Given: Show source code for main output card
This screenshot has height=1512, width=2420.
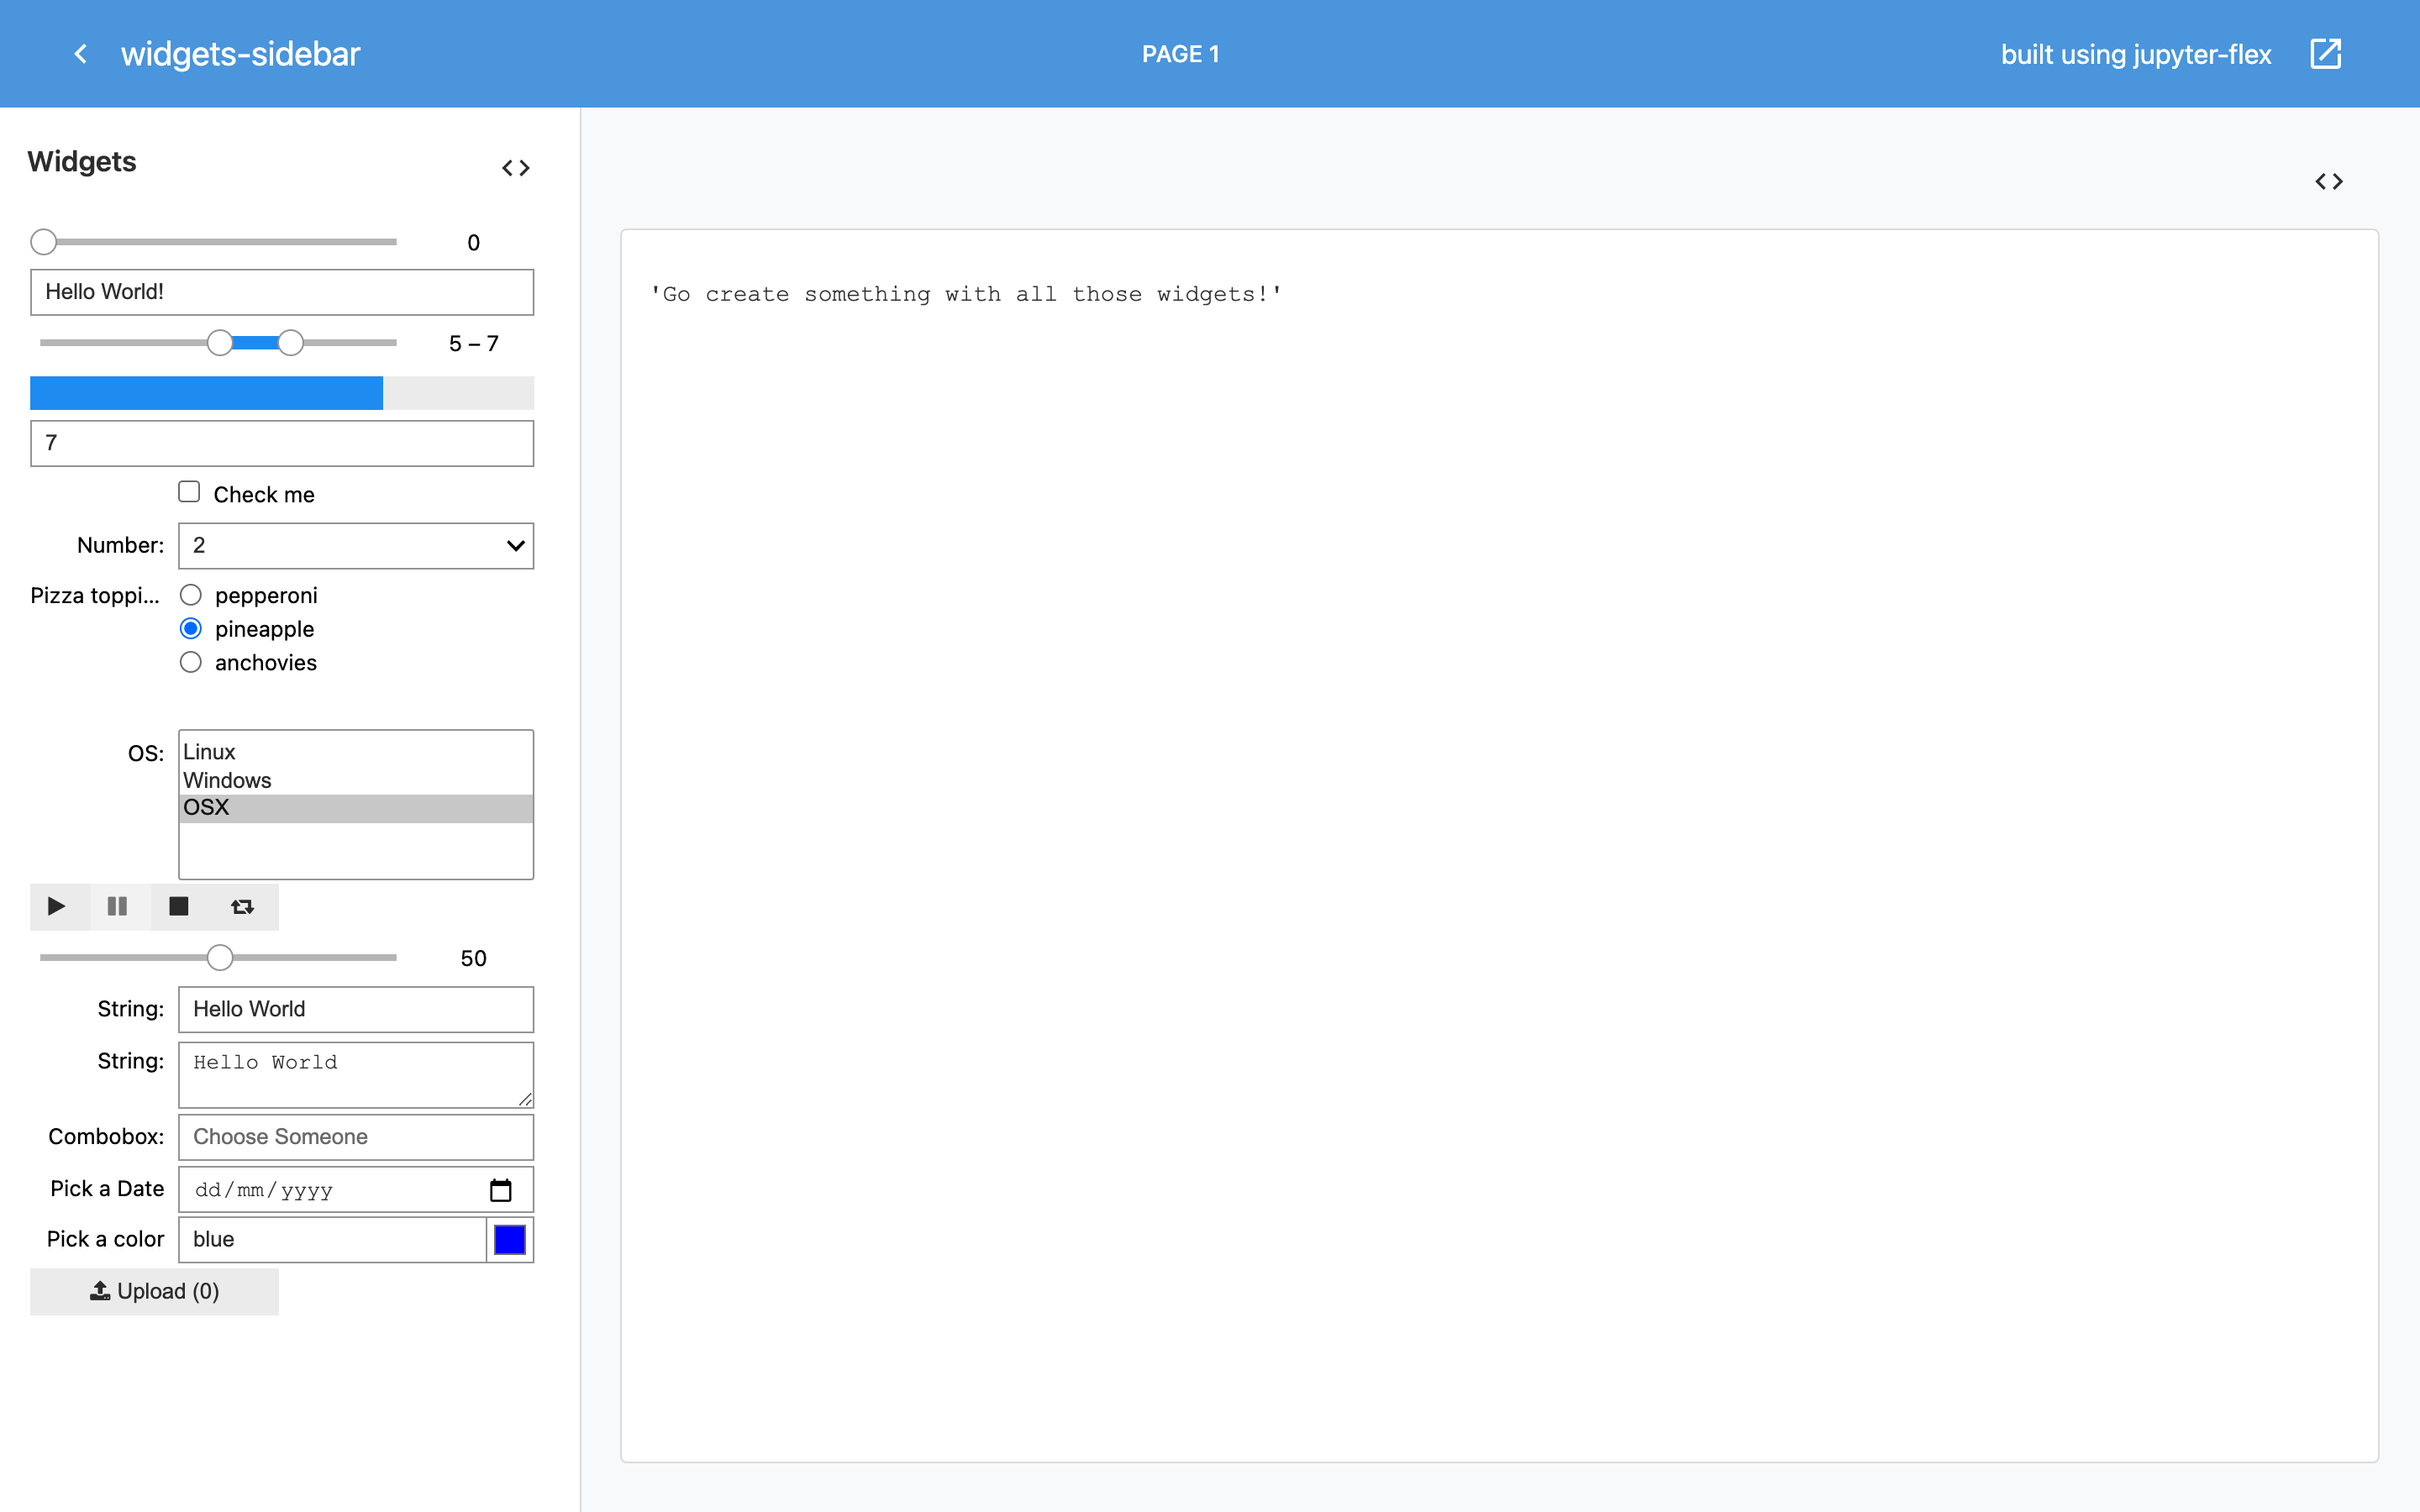Looking at the screenshot, I should coord(2329,181).
